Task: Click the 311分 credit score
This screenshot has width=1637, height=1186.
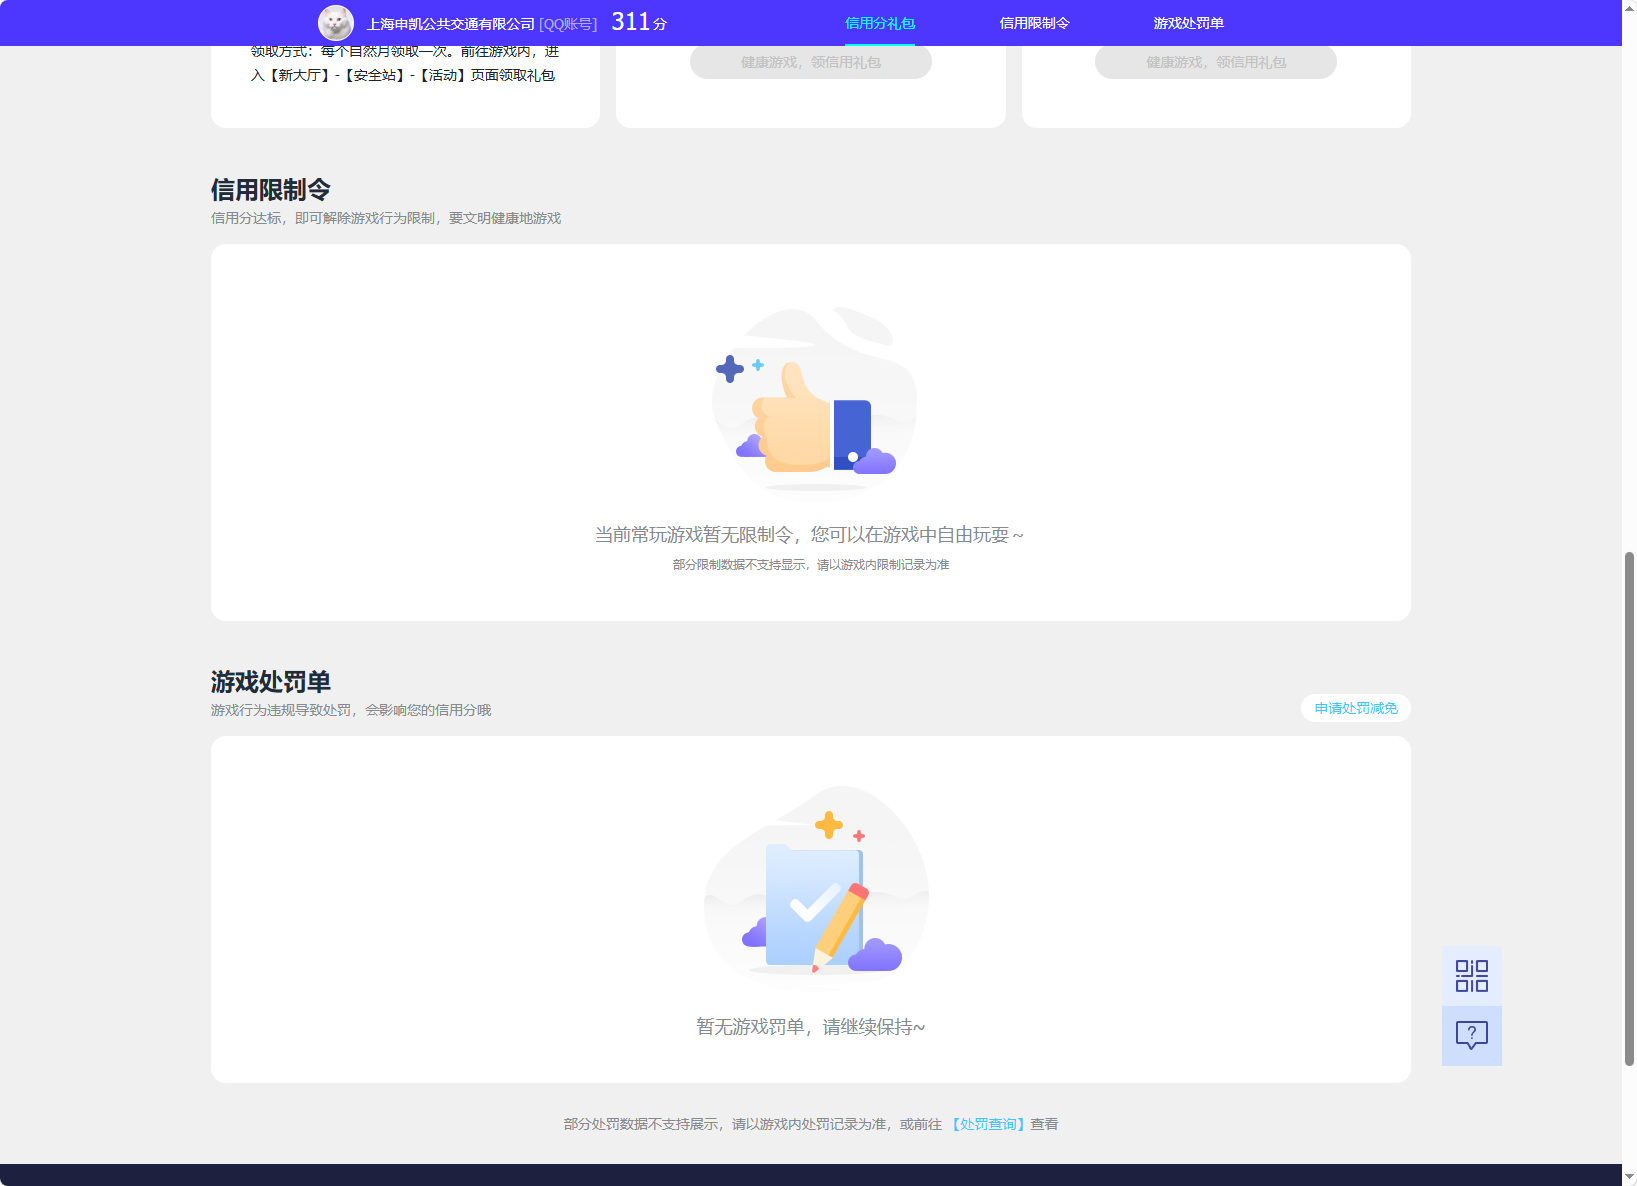Action: (x=639, y=22)
